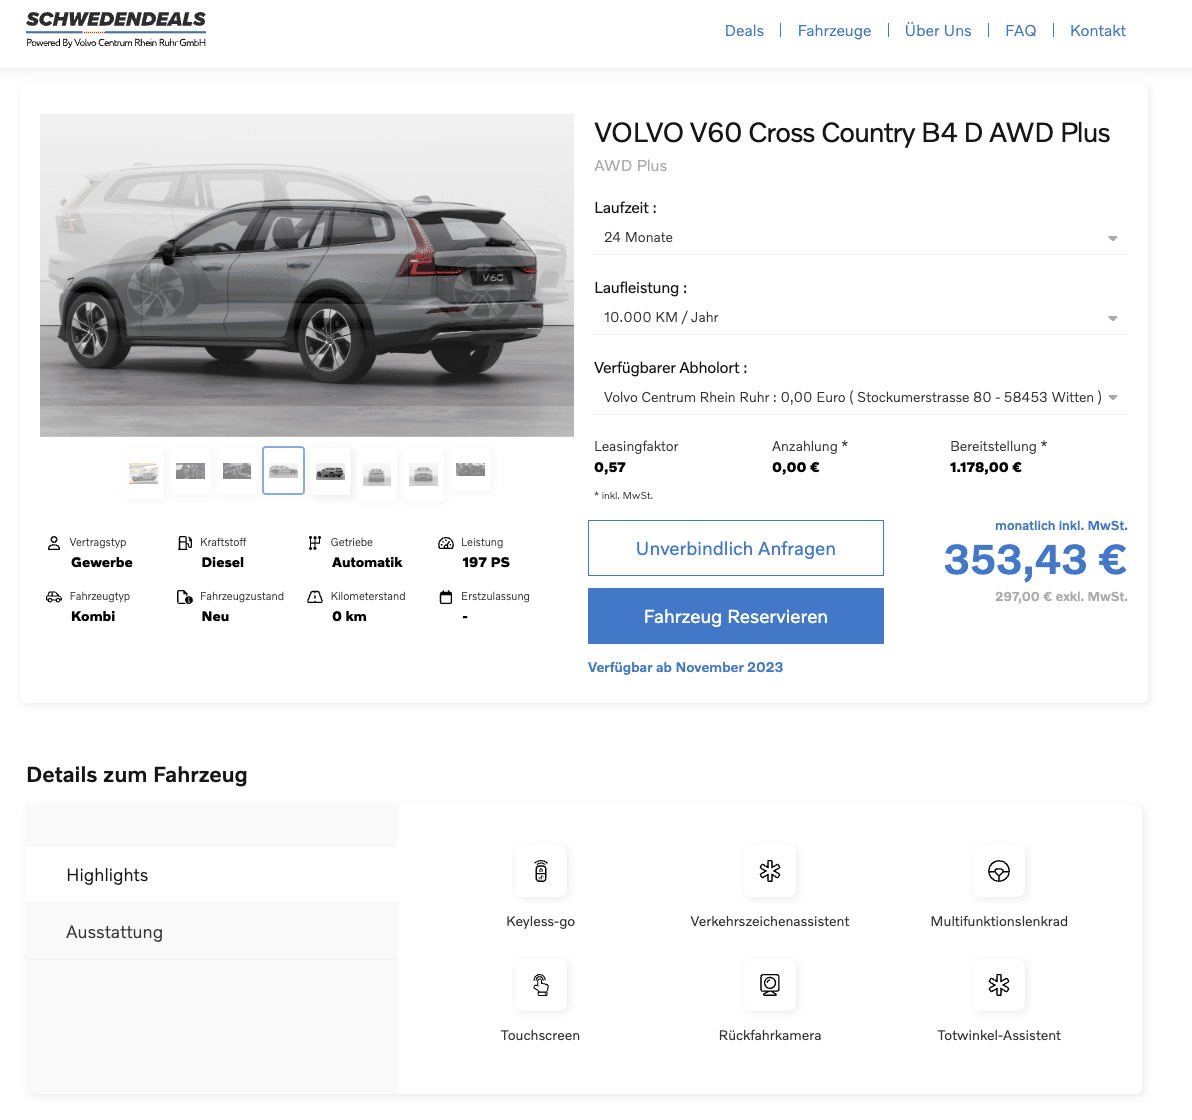Select the sixth gallery thumbnail
Viewport: 1192px width, 1120px height.
click(376, 474)
